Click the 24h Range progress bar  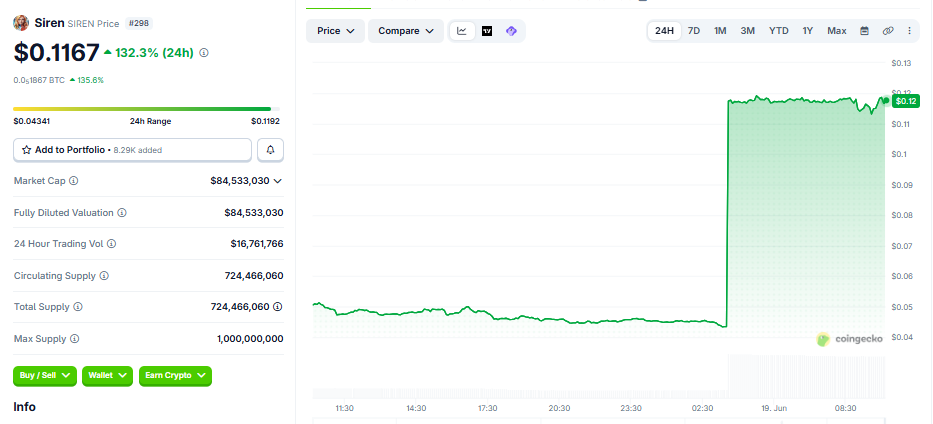point(146,109)
